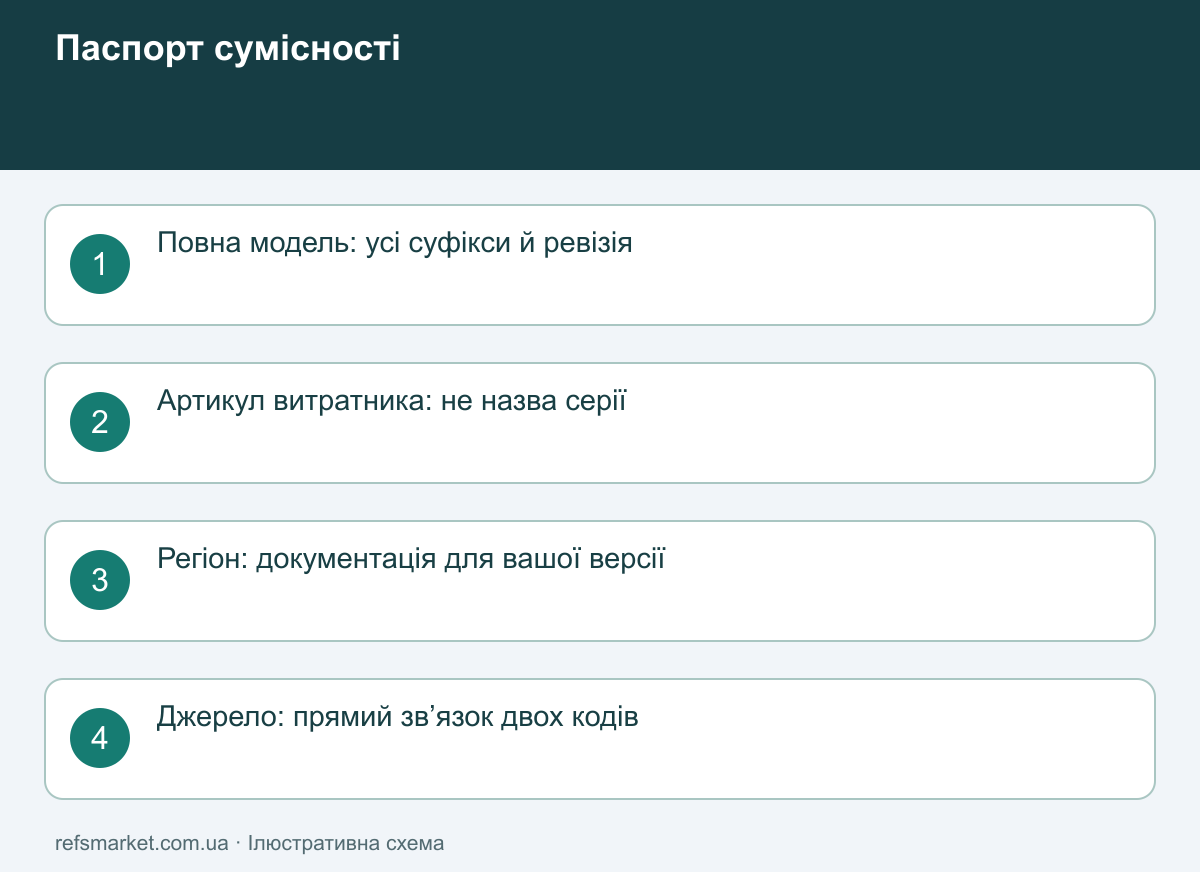Click the line "Артикул витратника: не назва серії"

pos(392,401)
